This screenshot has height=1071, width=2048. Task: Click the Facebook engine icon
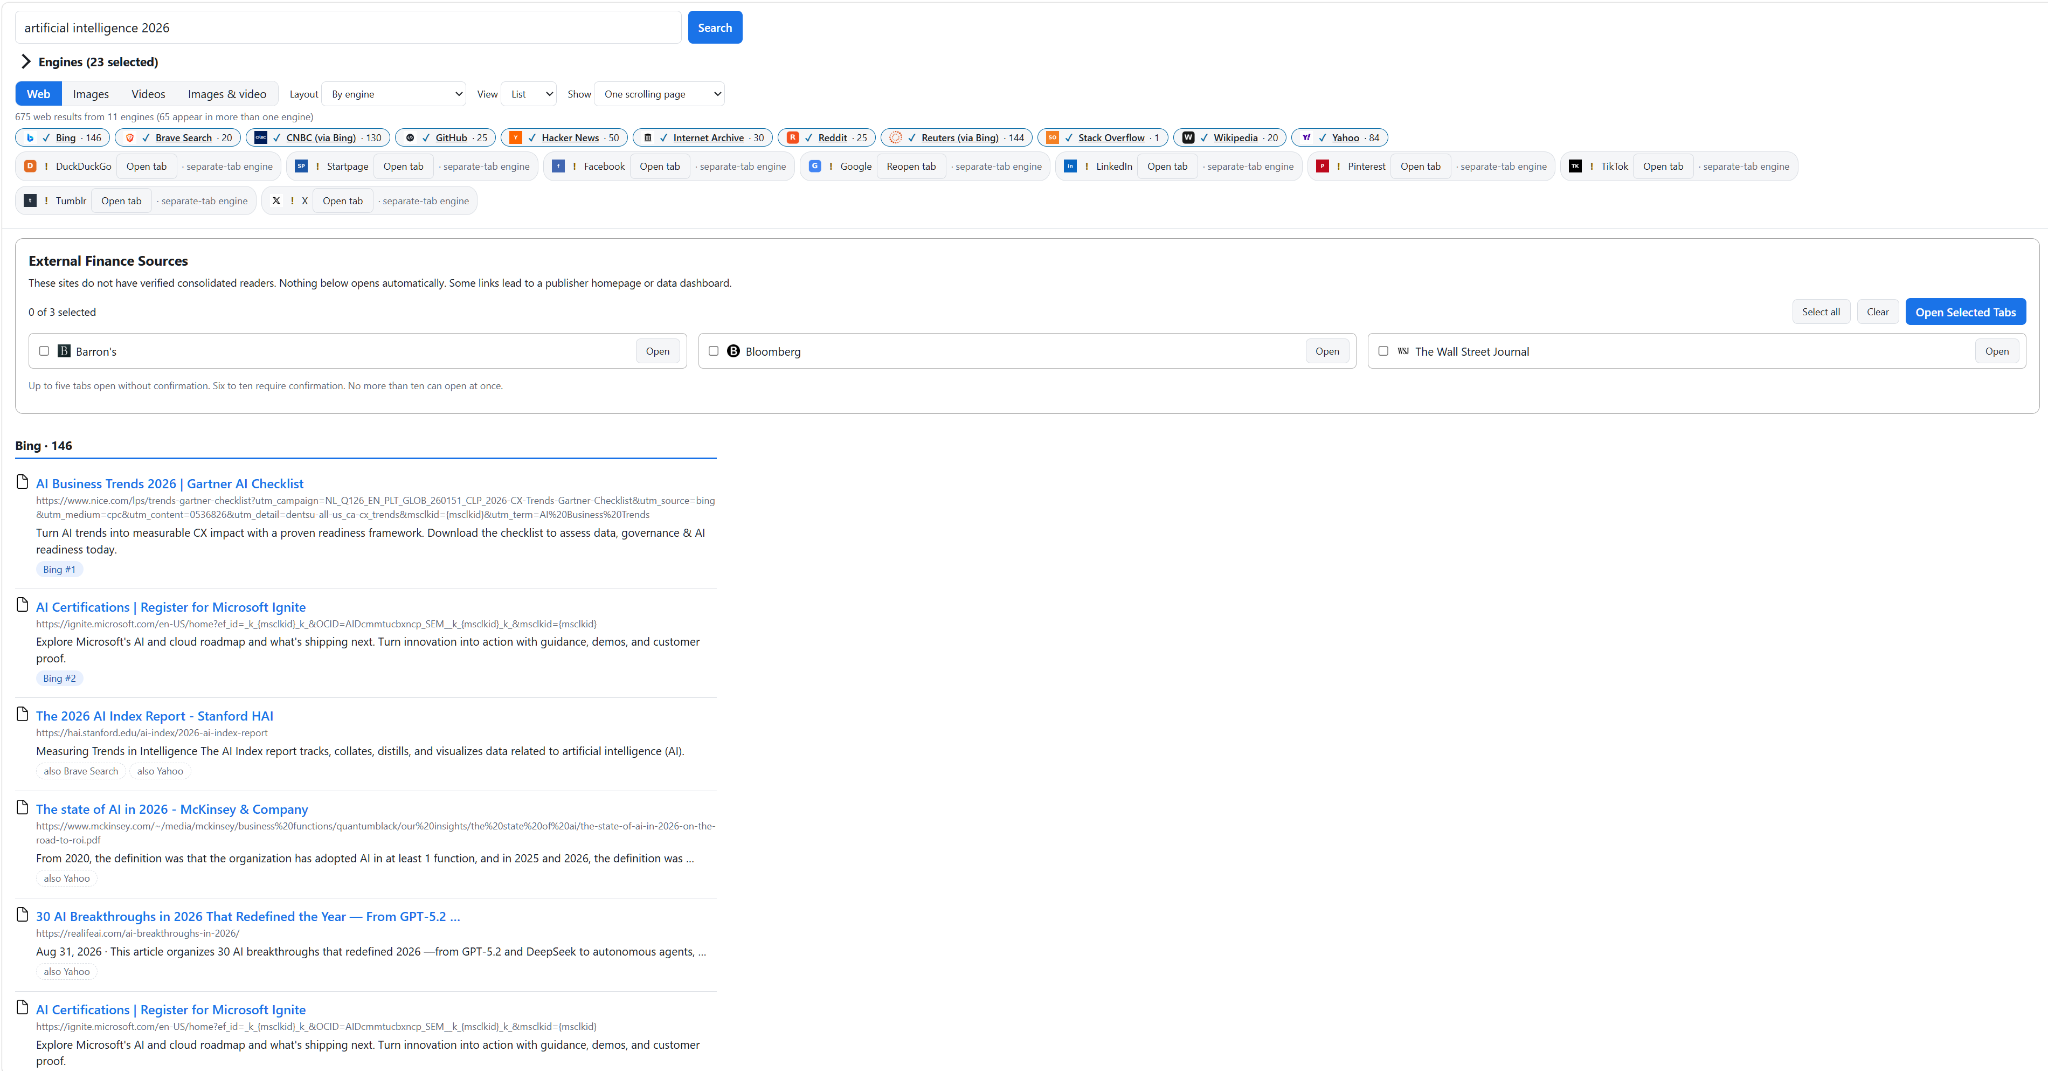[558, 166]
